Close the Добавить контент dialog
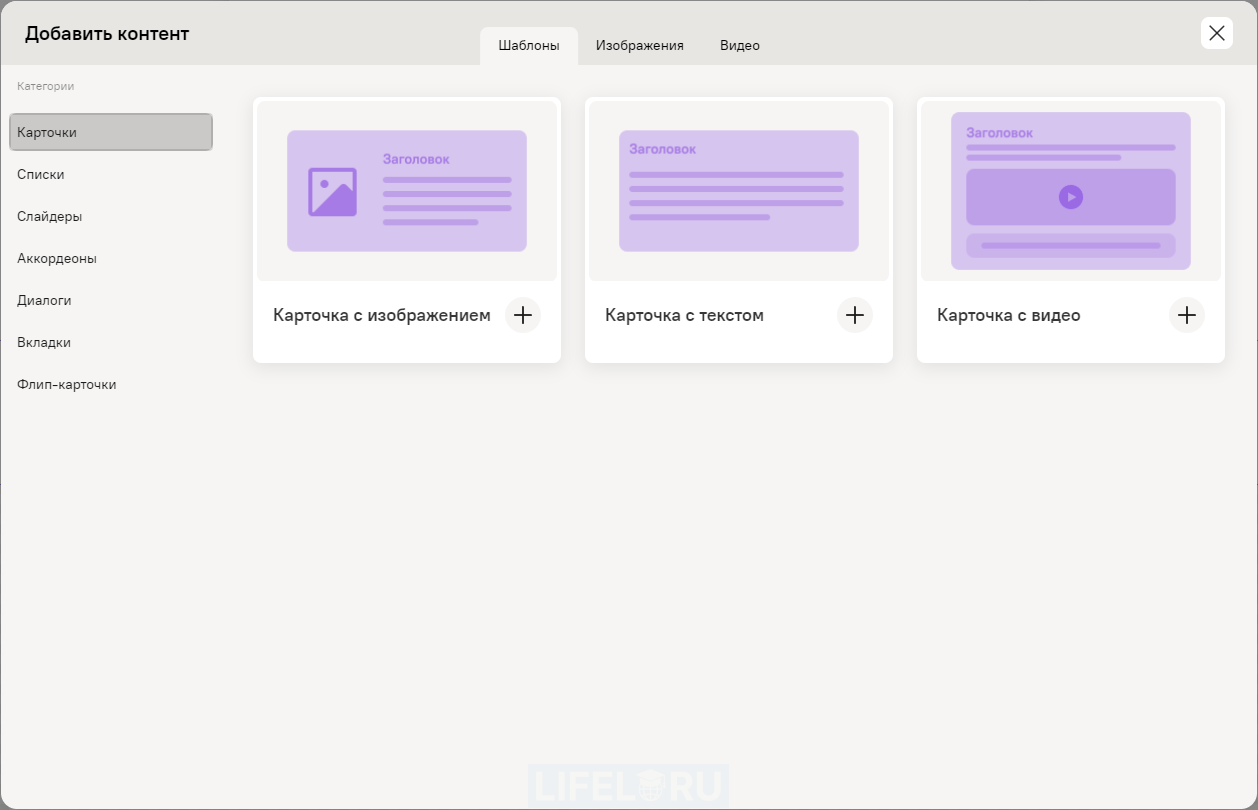The height and width of the screenshot is (810, 1258). 1216,33
